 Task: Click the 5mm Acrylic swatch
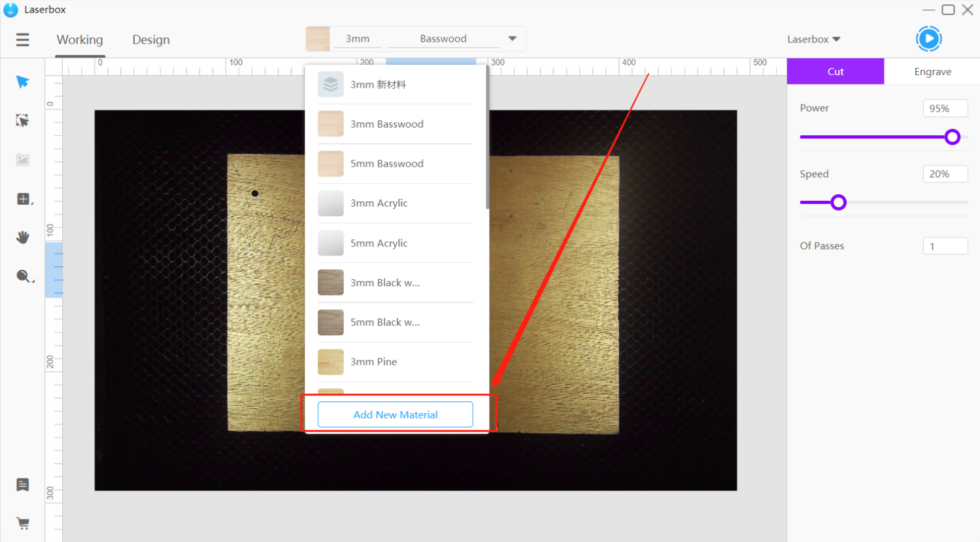pos(331,243)
